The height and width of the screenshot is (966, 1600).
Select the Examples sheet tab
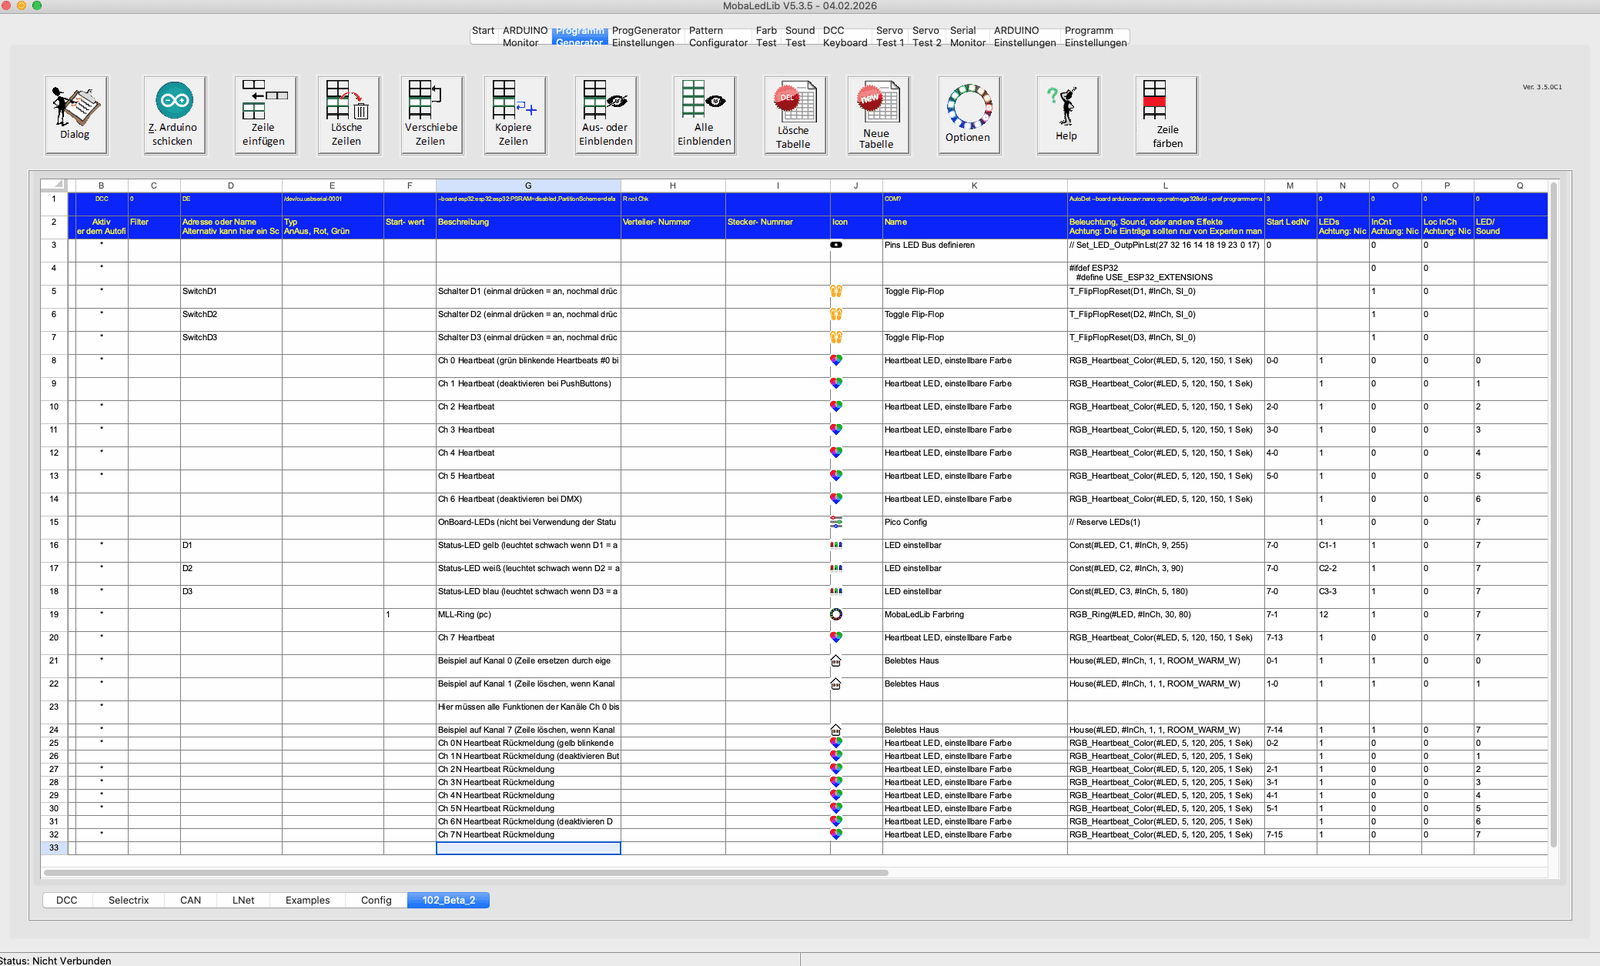[x=307, y=900]
